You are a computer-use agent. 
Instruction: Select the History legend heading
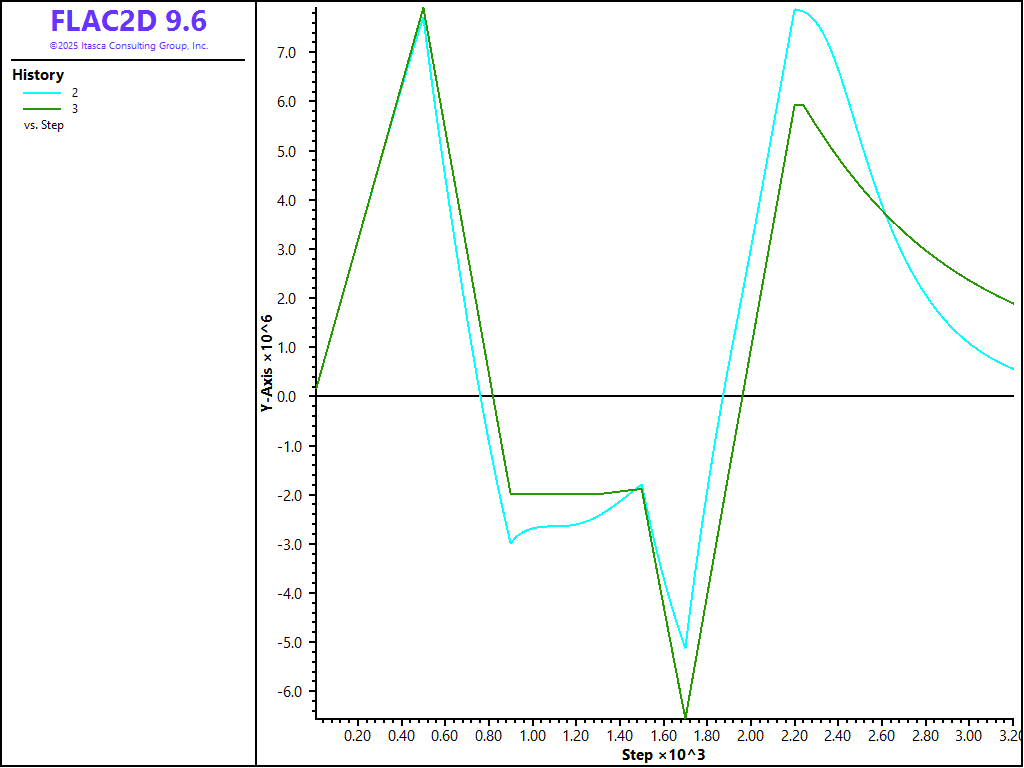coord(38,75)
